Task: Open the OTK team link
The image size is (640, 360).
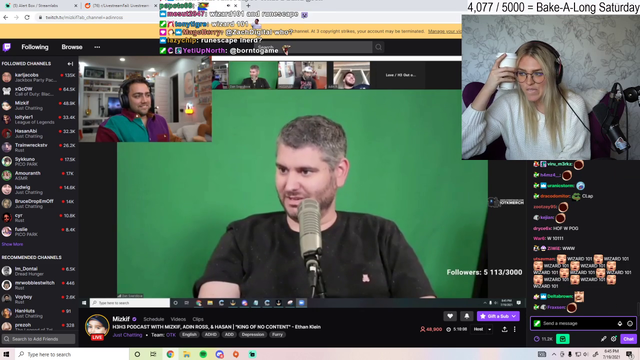Action: coord(171,335)
